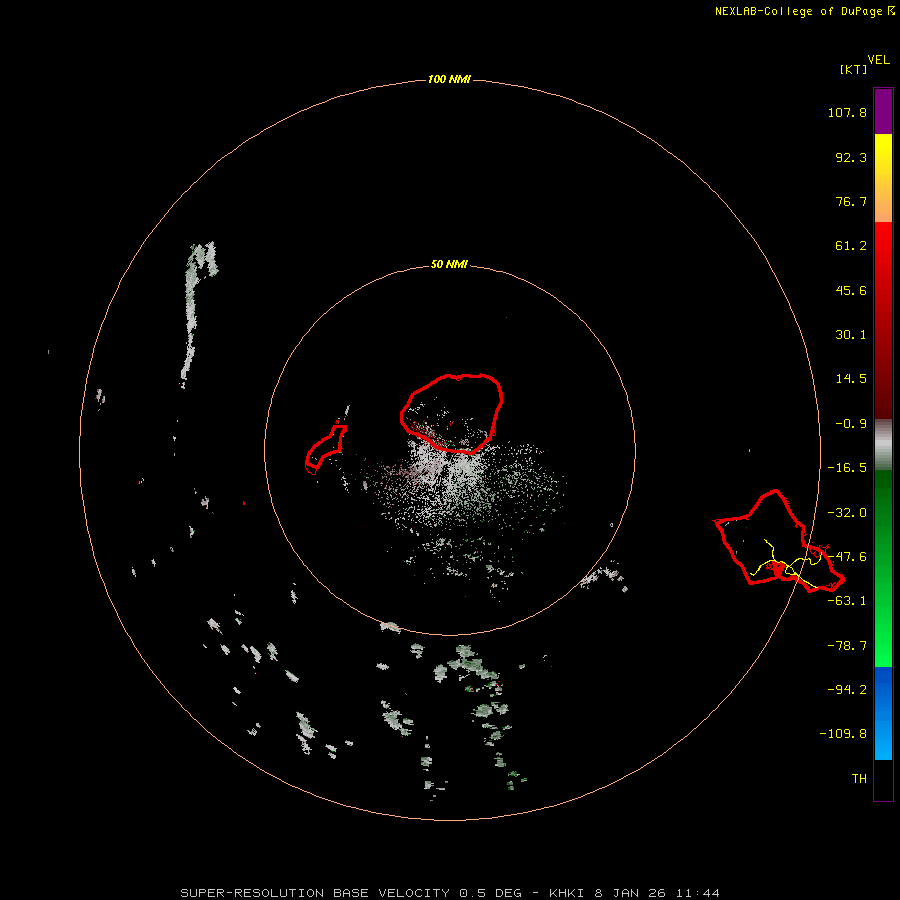Pick the gray segment of the color bar
The image size is (900, 900).
[x=883, y=445]
